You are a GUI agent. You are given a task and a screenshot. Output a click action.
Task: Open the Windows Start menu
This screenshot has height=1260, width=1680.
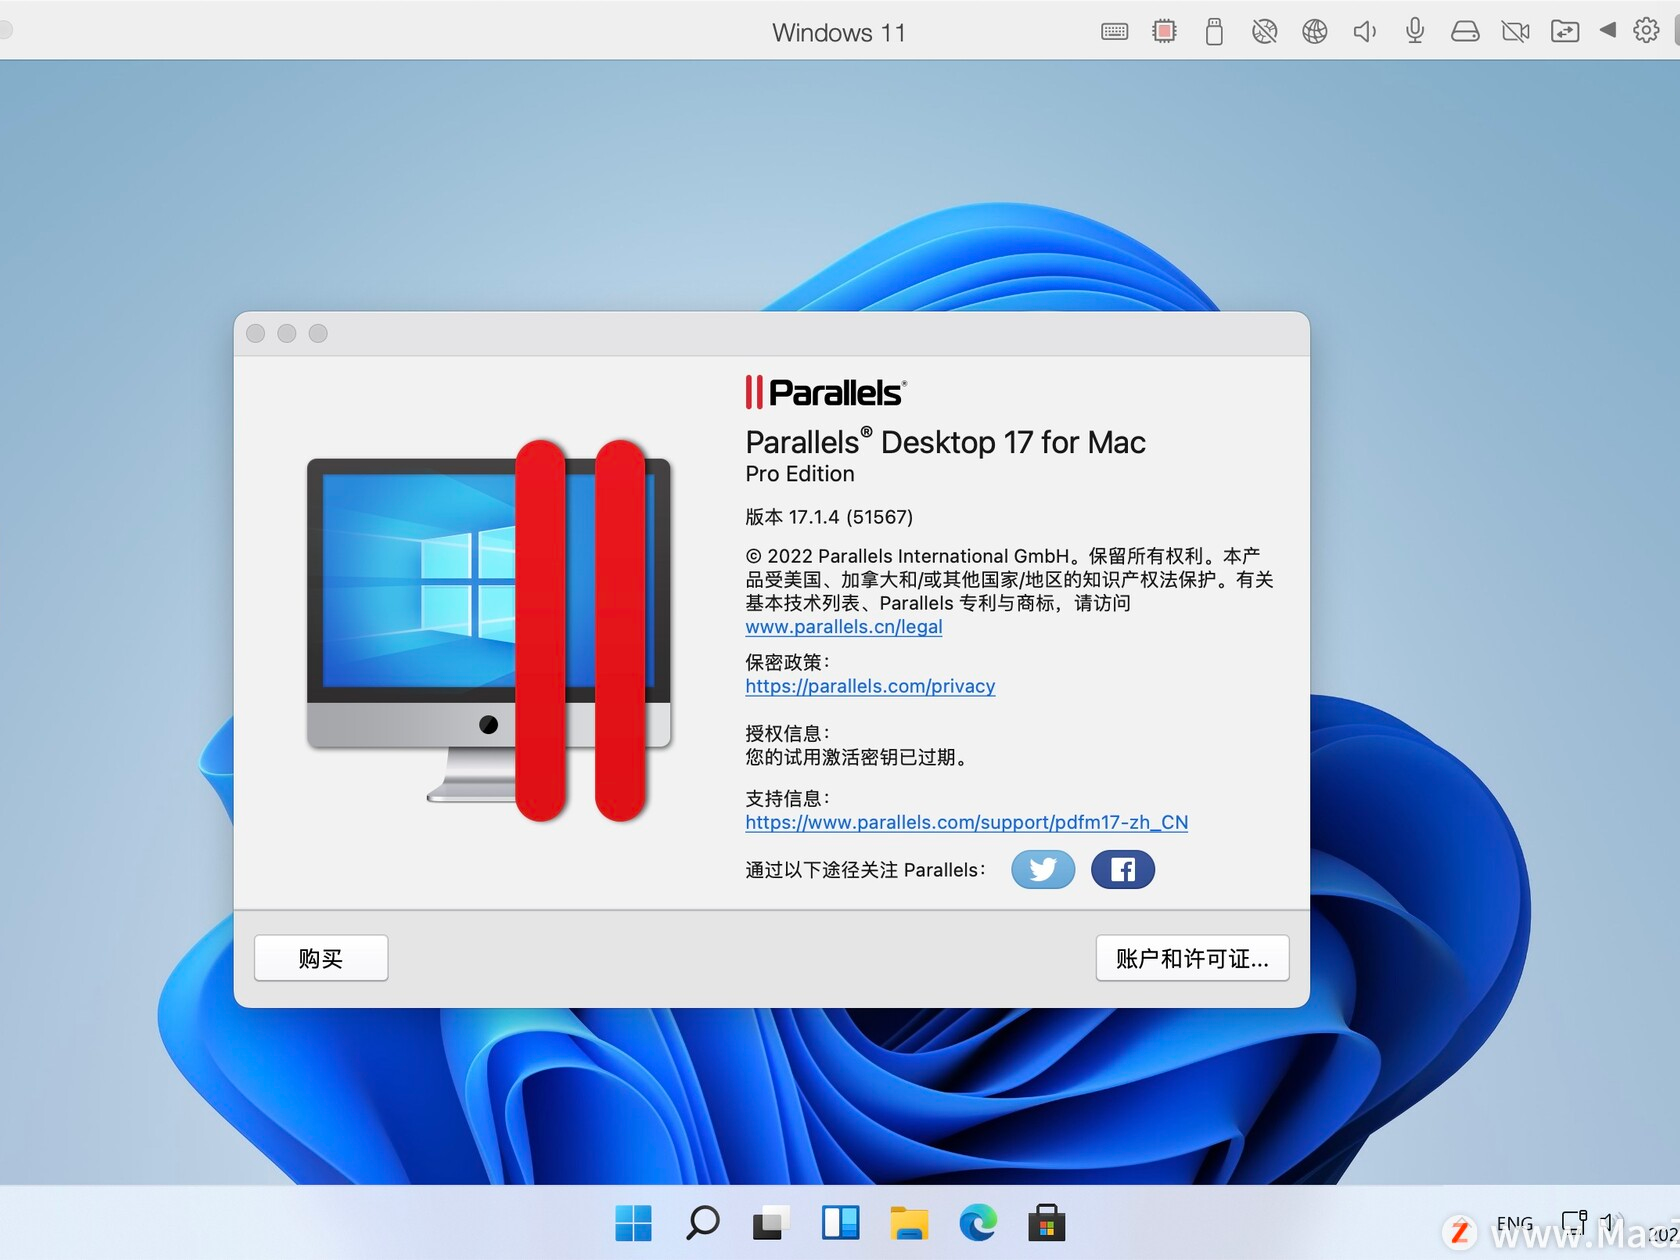tap(632, 1222)
